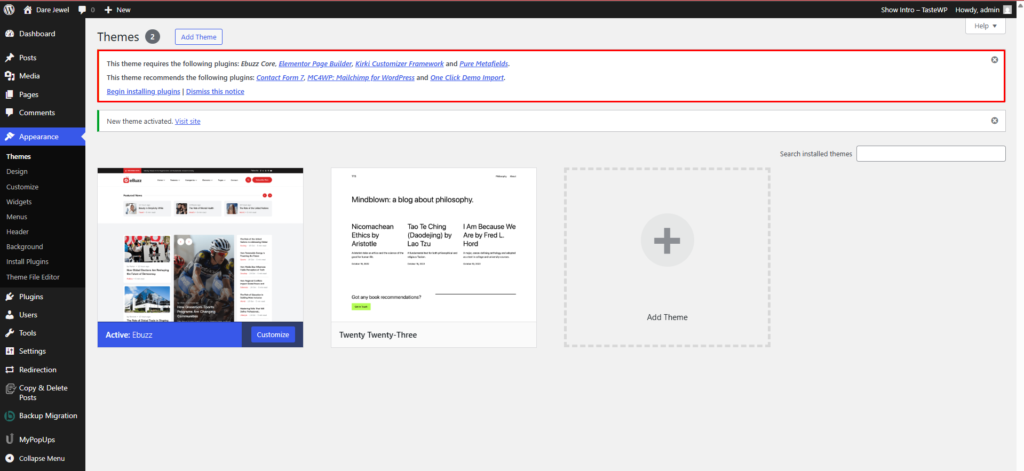Go to Users section
The width and height of the screenshot is (1024, 471).
28,315
